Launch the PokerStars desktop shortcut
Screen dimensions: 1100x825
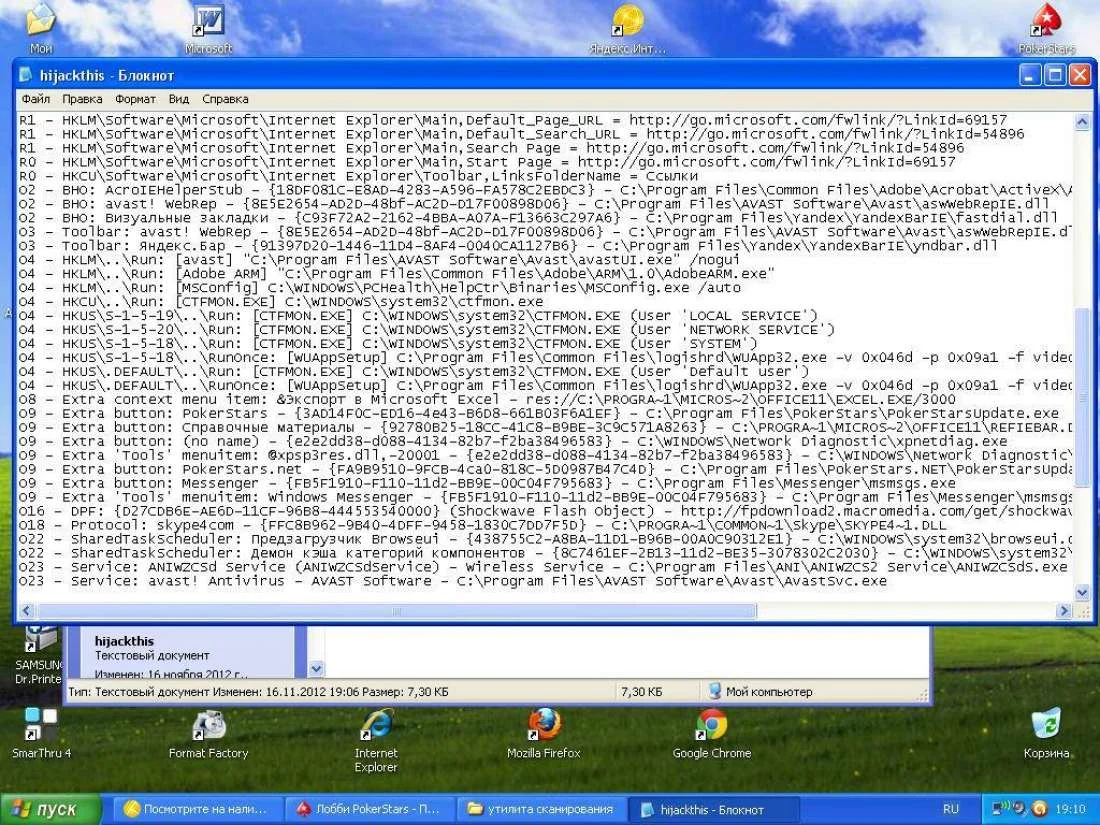tap(1047, 28)
